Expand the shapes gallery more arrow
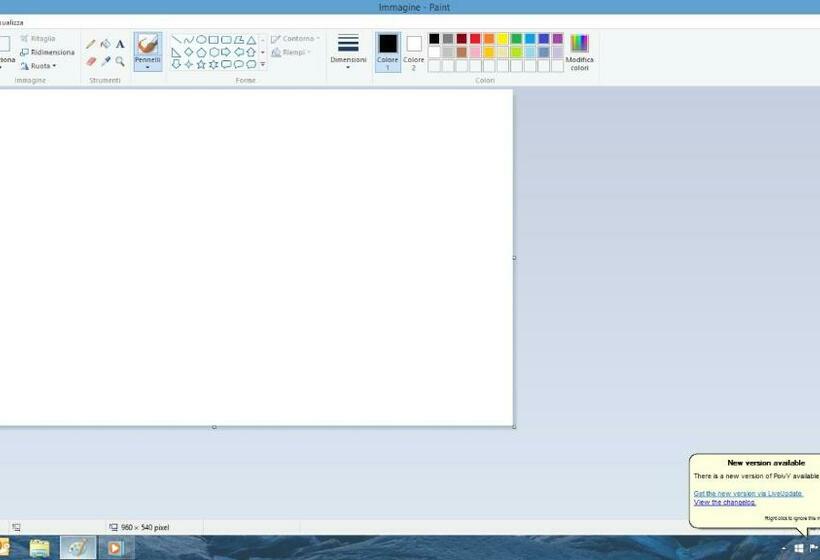Viewport: 820px width, 560px height. 263,64
